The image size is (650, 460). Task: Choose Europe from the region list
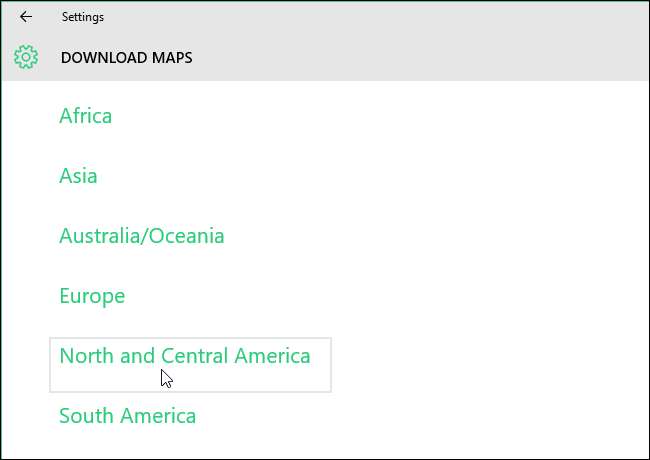(x=92, y=296)
